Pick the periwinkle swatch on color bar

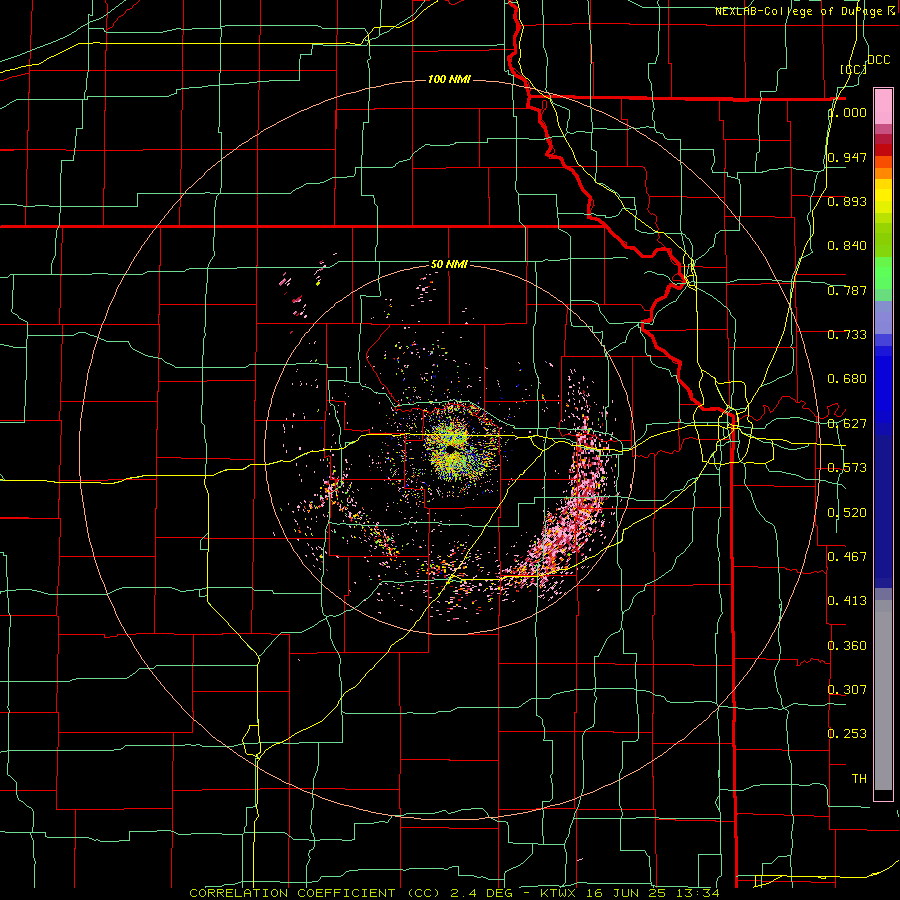[x=883, y=317]
